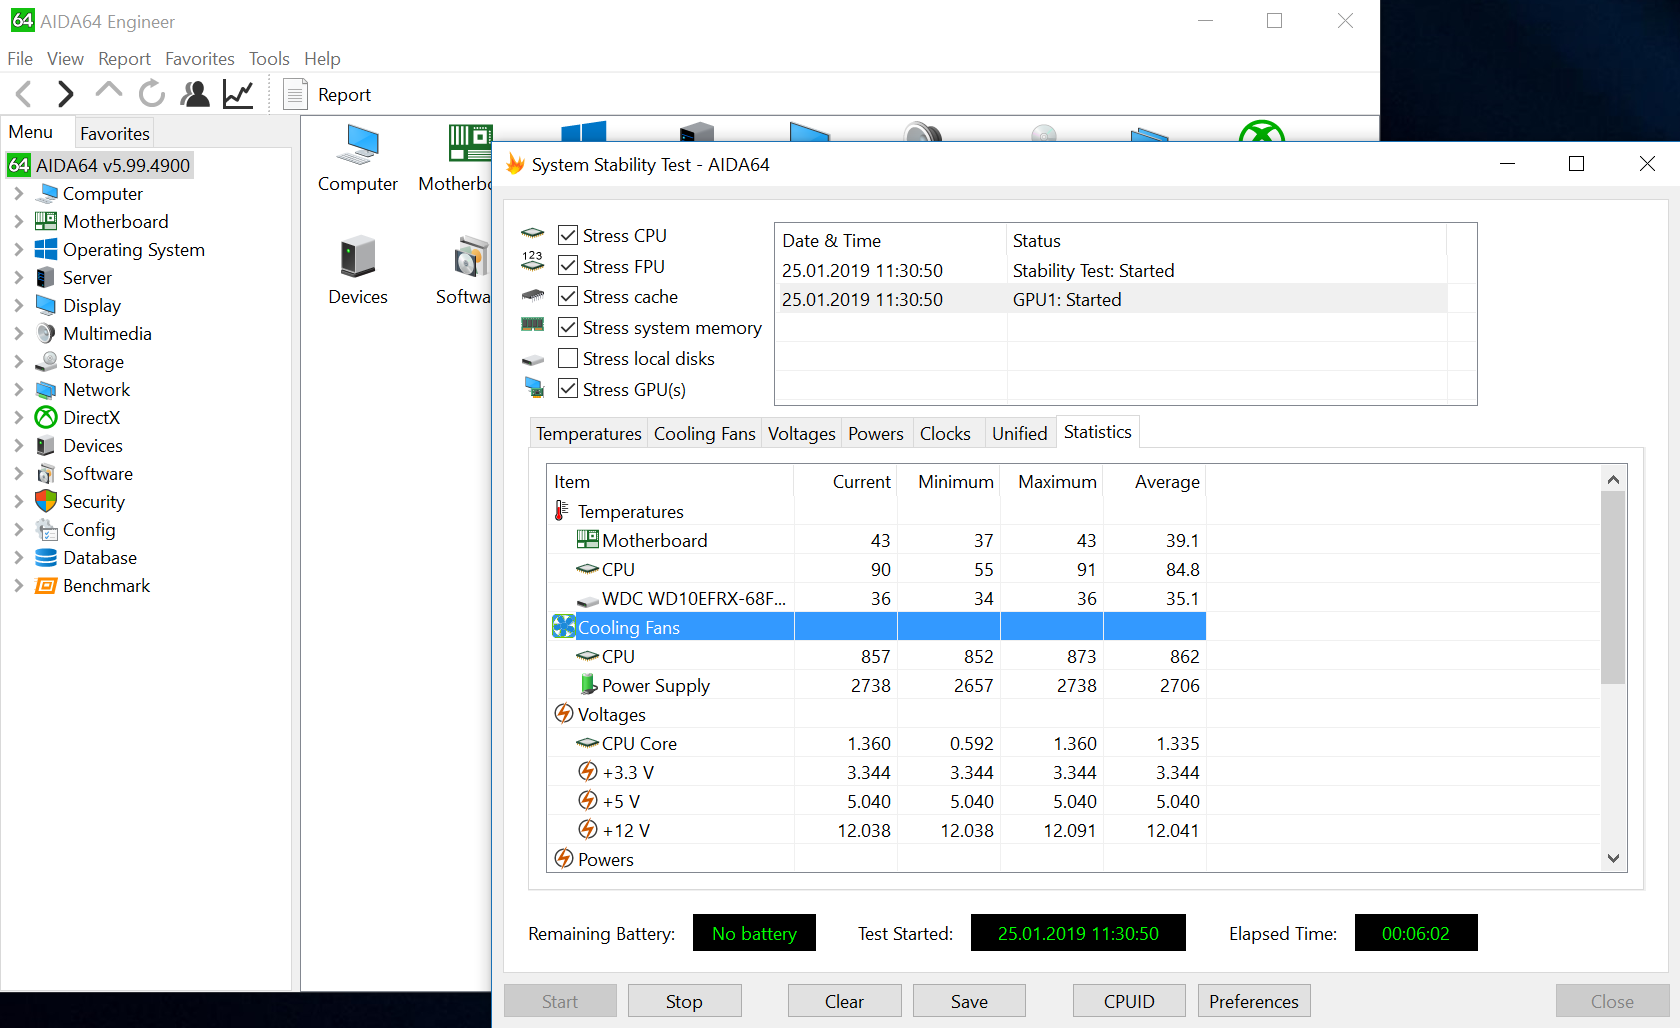Click the Cooling Fans fan icon in statistics
The image size is (1680, 1028).
coord(564,627)
